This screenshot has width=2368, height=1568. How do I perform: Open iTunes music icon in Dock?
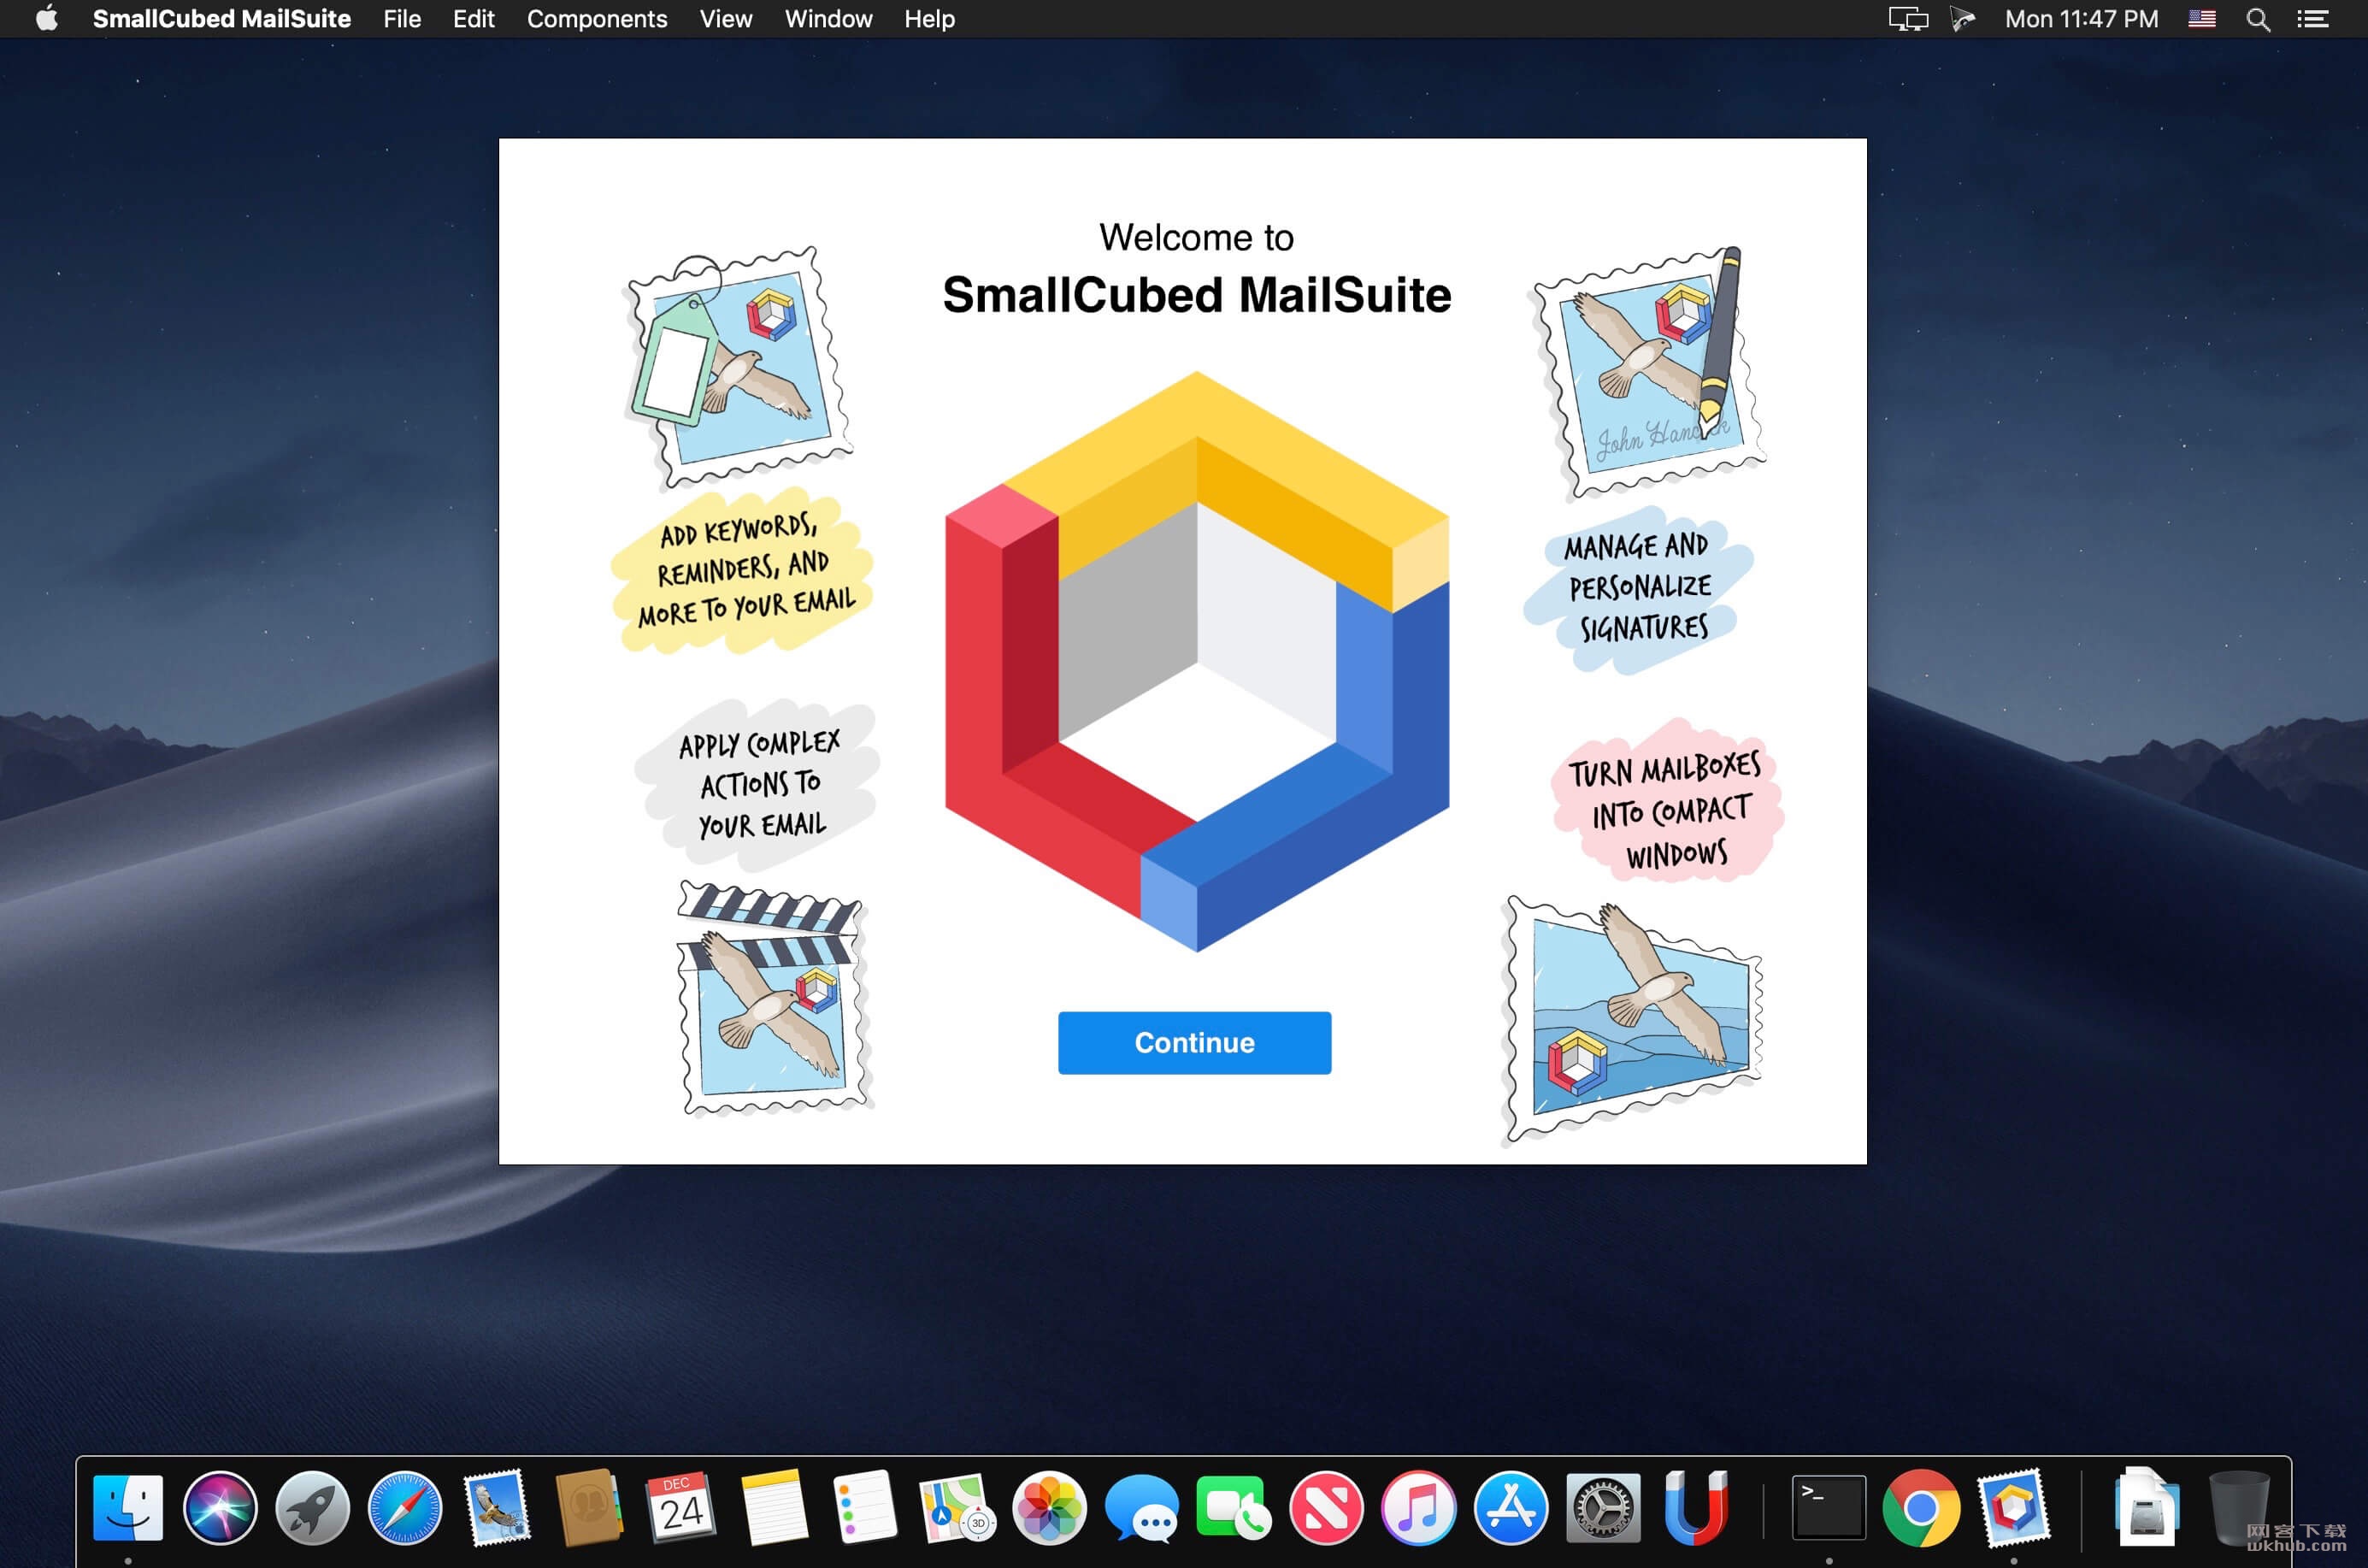tap(1418, 1507)
